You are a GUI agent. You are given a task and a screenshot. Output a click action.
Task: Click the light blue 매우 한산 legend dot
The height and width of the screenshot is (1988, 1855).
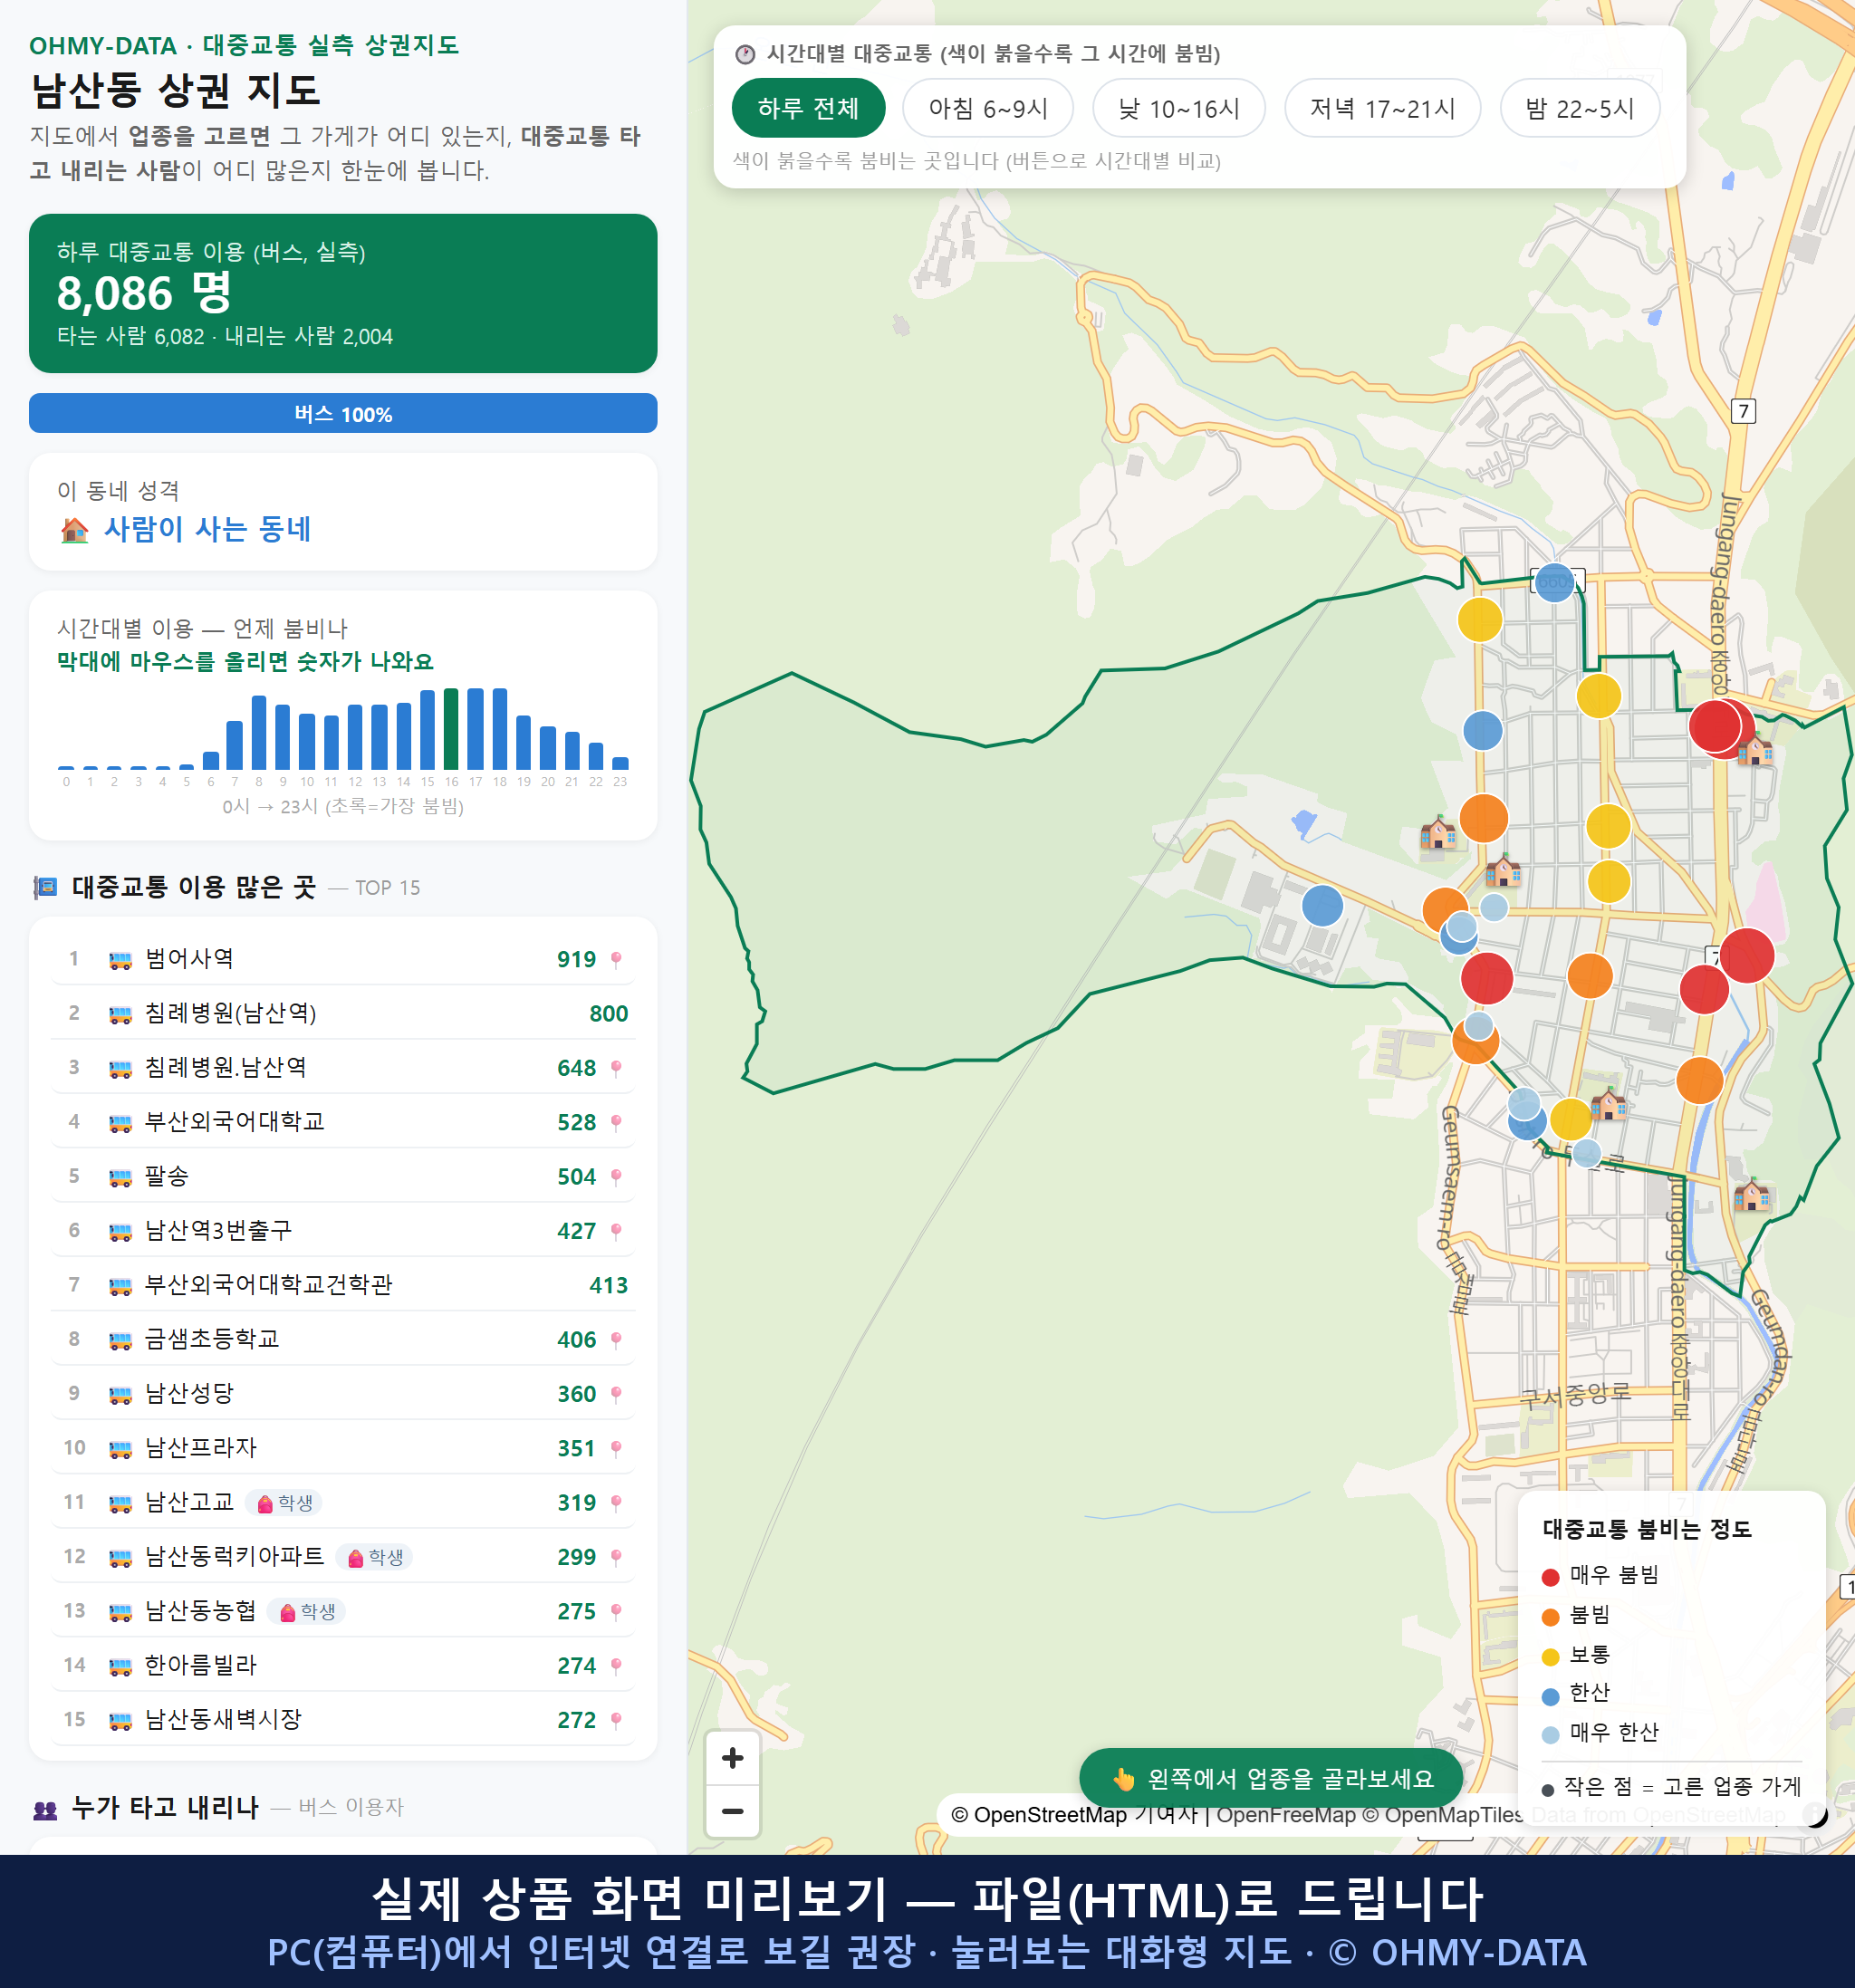[x=1550, y=1735]
